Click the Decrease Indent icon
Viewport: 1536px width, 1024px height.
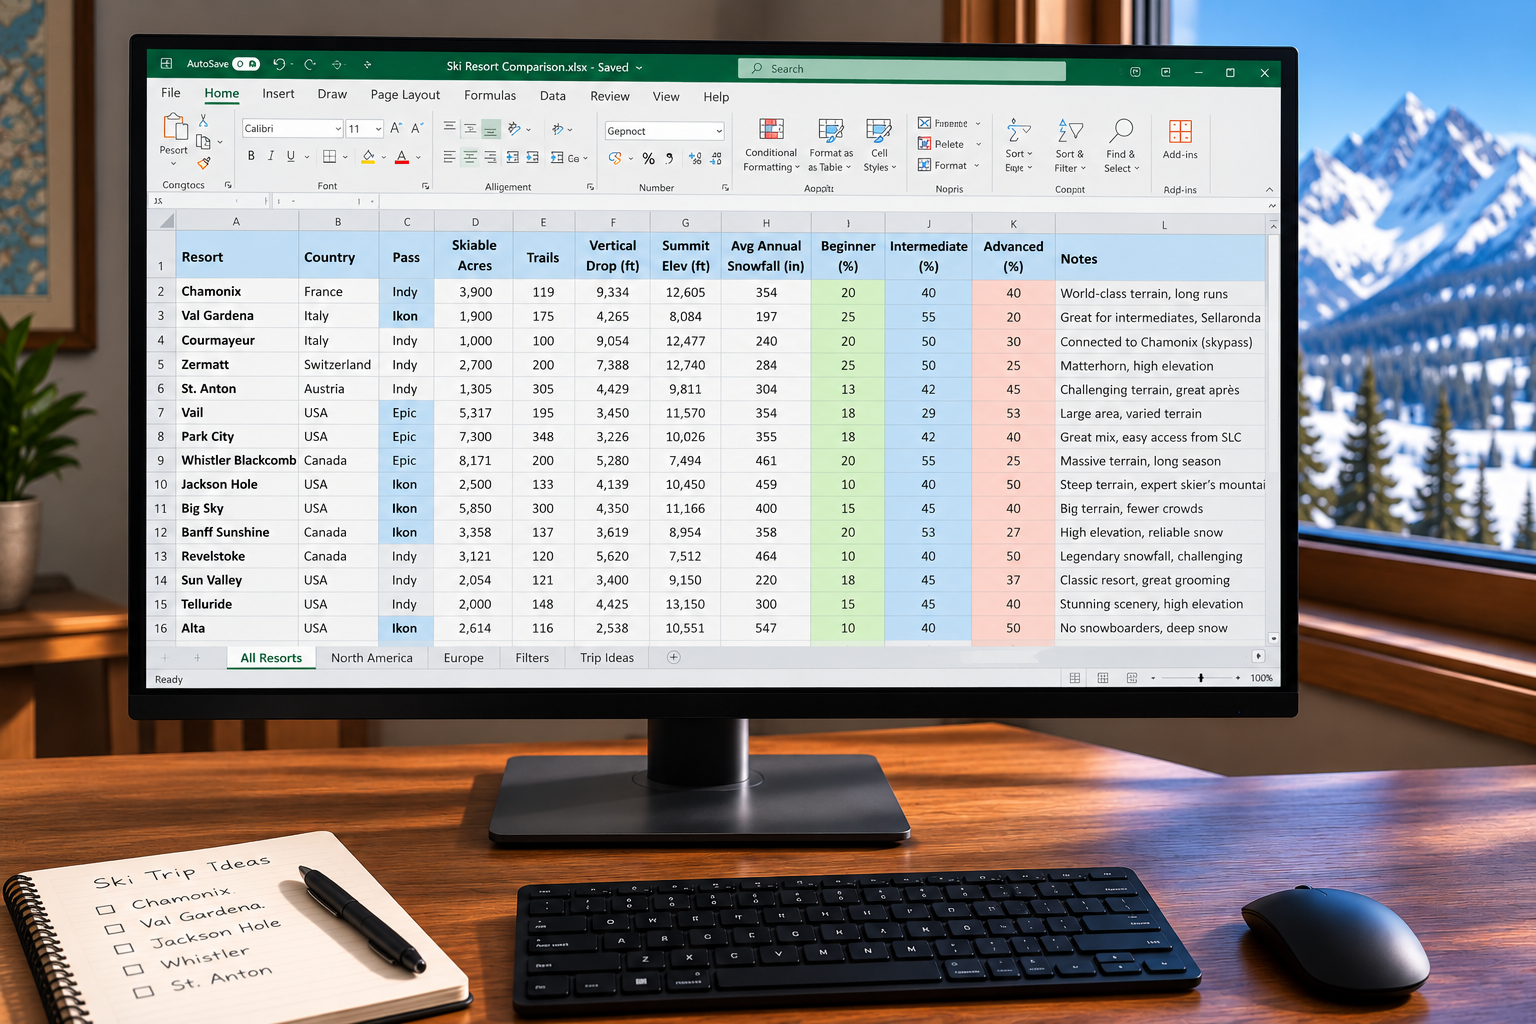pos(512,157)
